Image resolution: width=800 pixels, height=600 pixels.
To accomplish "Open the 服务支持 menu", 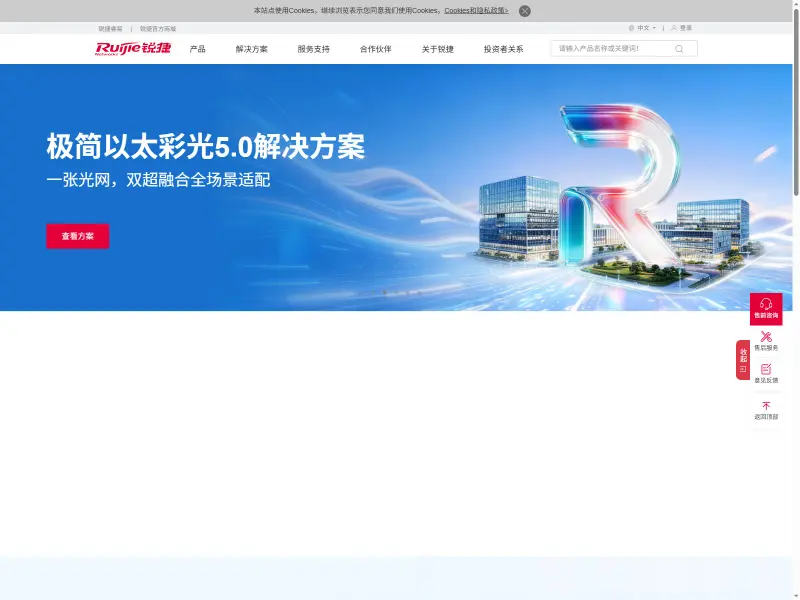I will [313, 49].
